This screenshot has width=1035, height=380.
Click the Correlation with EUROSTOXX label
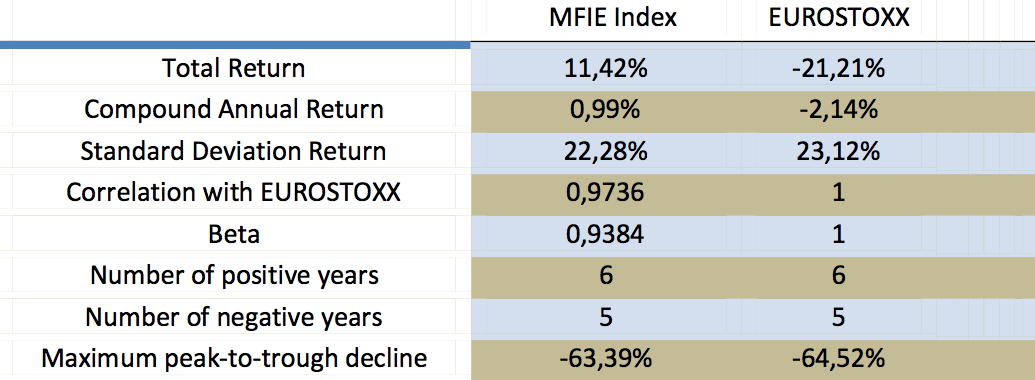point(234,193)
